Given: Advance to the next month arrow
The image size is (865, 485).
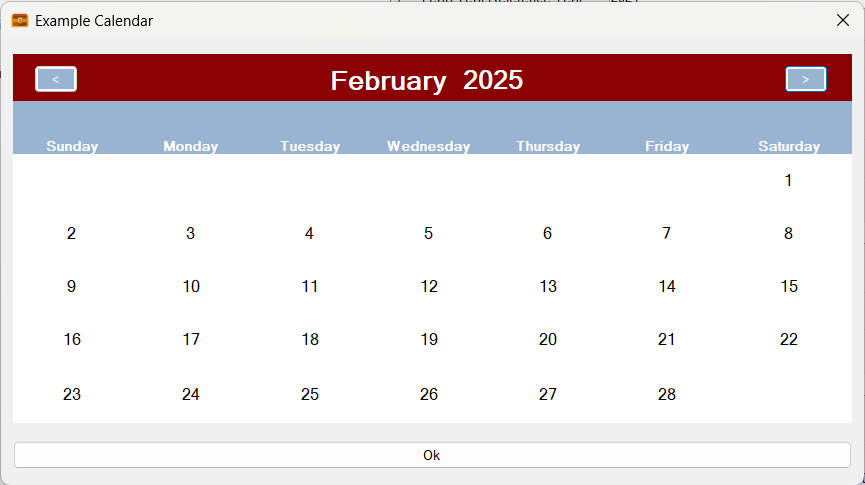Looking at the screenshot, I should click(805, 79).
